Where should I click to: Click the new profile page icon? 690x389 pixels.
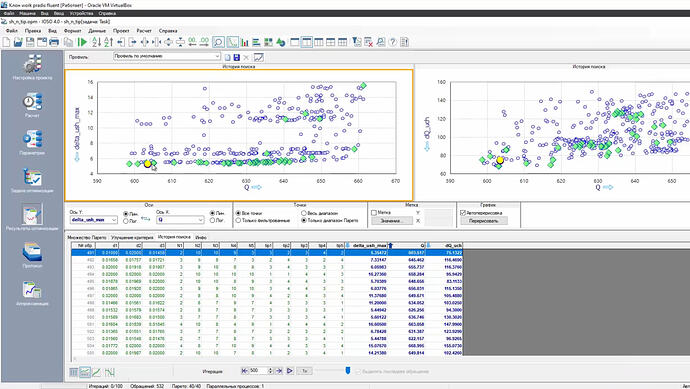[228, 58]
